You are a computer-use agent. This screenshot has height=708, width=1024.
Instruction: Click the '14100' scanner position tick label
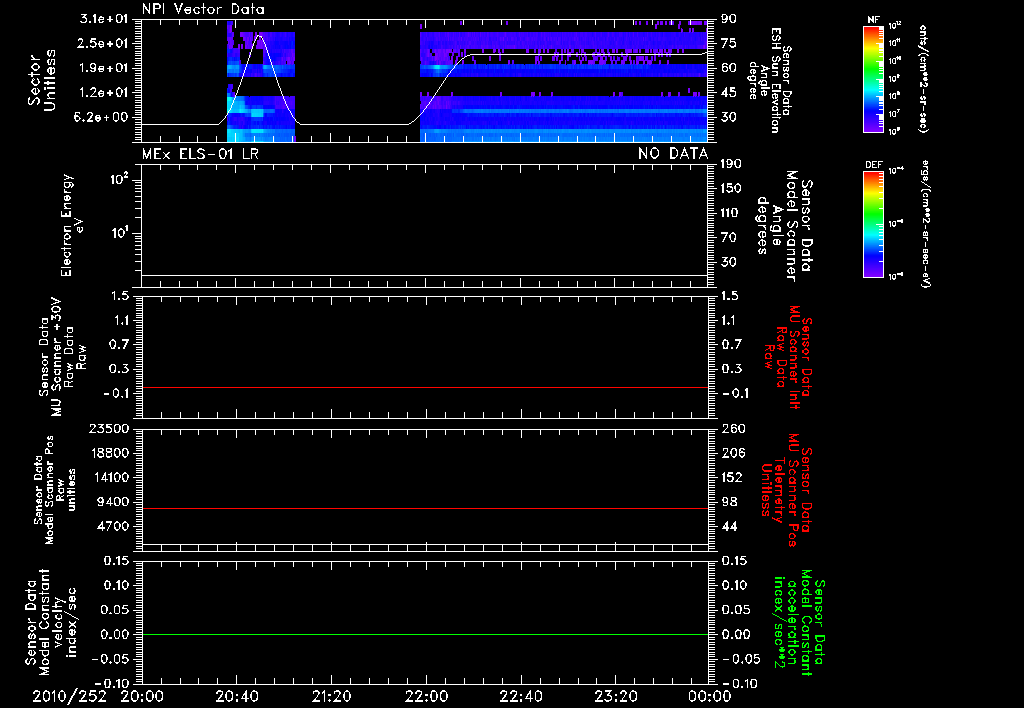[109, 477]
